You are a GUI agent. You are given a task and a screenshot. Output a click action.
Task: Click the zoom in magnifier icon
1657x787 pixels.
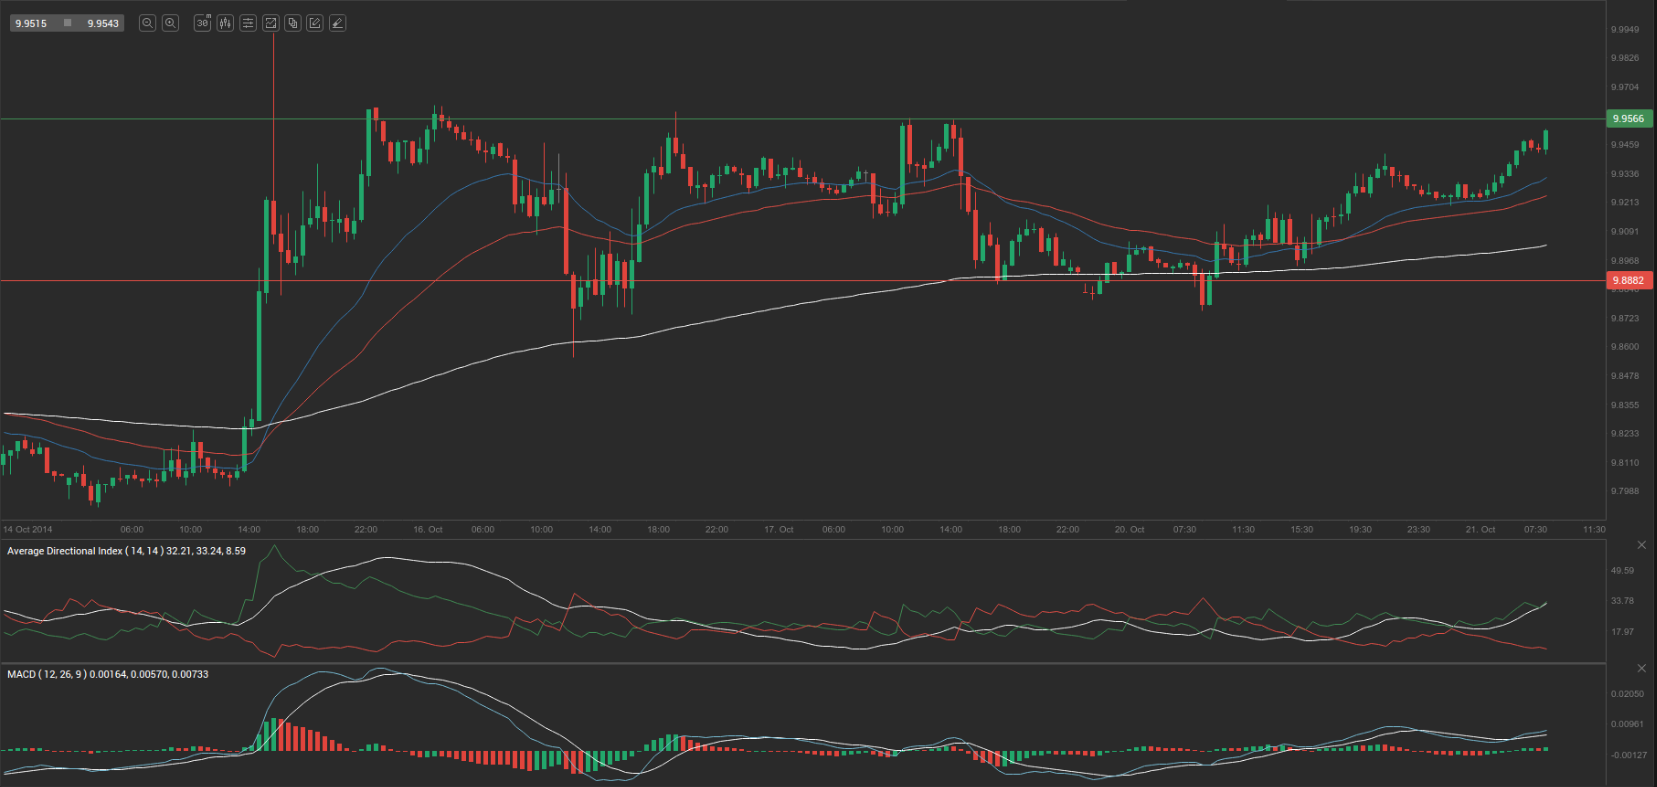pos(170,23)
